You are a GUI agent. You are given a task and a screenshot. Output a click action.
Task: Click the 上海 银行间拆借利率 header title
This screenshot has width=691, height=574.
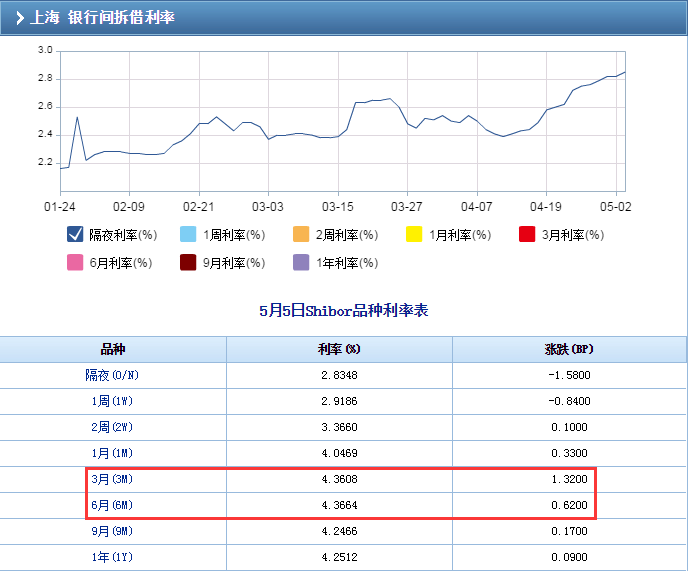click(102, 18)
